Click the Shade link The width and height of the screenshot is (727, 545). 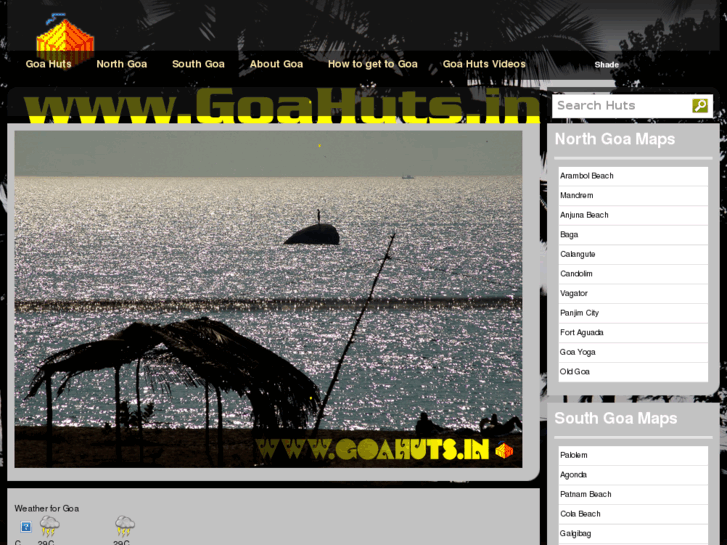point(606,65)
